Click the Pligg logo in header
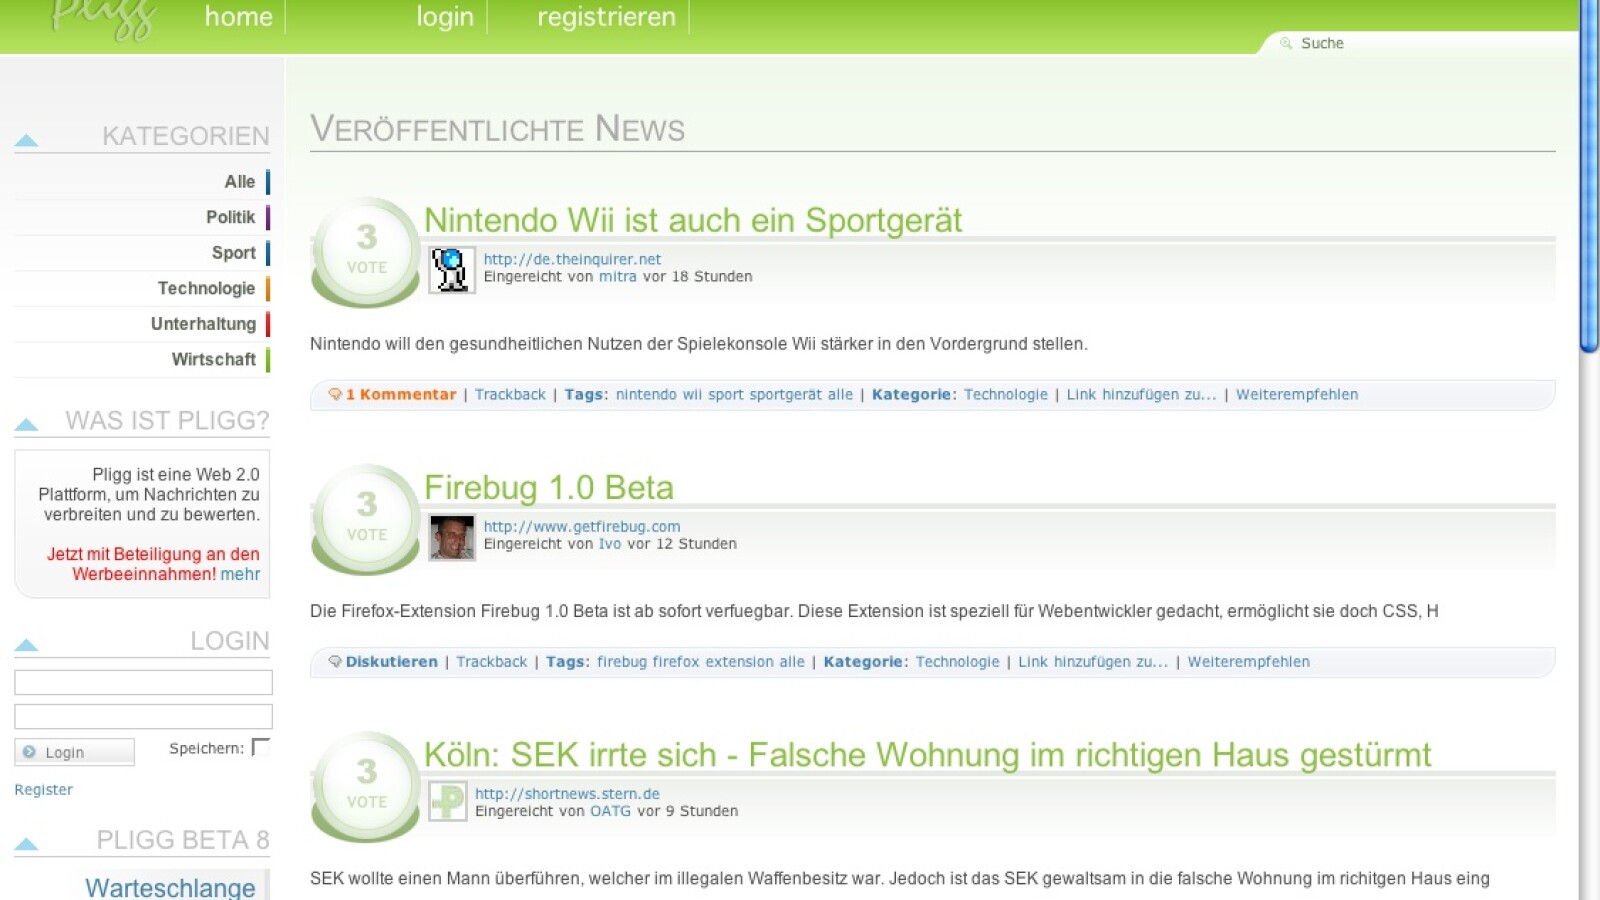The image size is (1600, 900). tap(105, 20)
